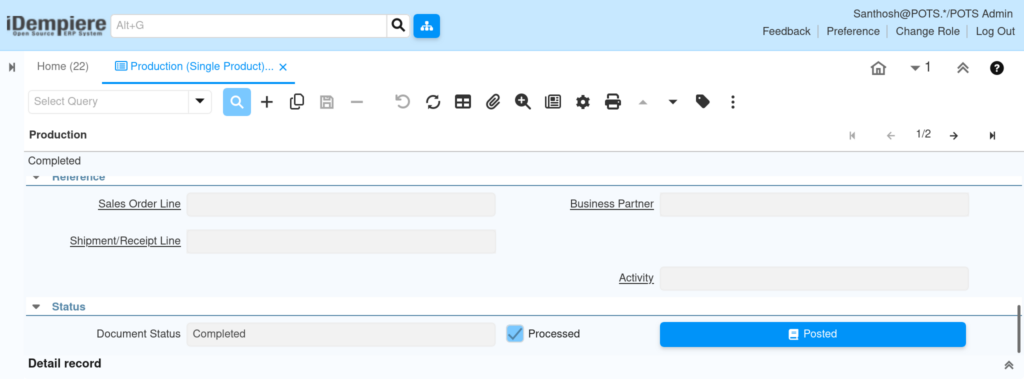The image size is (1024, 379).
Task: Undo changes with the undo arrow
Action: (403, 102)
